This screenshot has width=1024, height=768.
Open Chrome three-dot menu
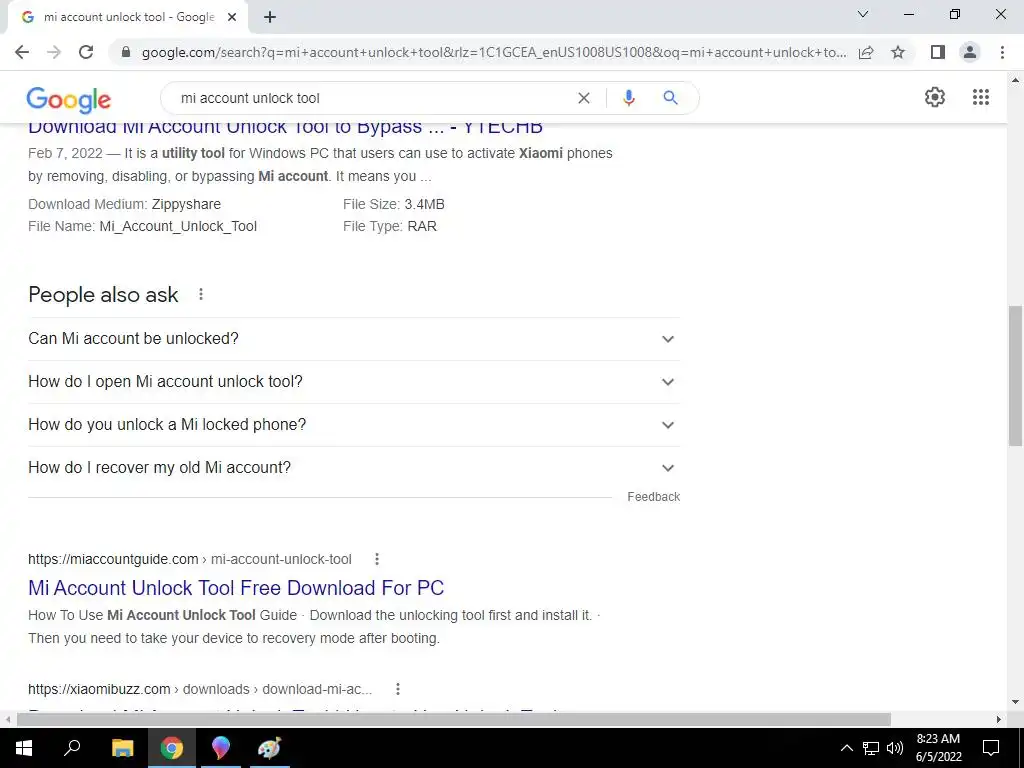1002,52
